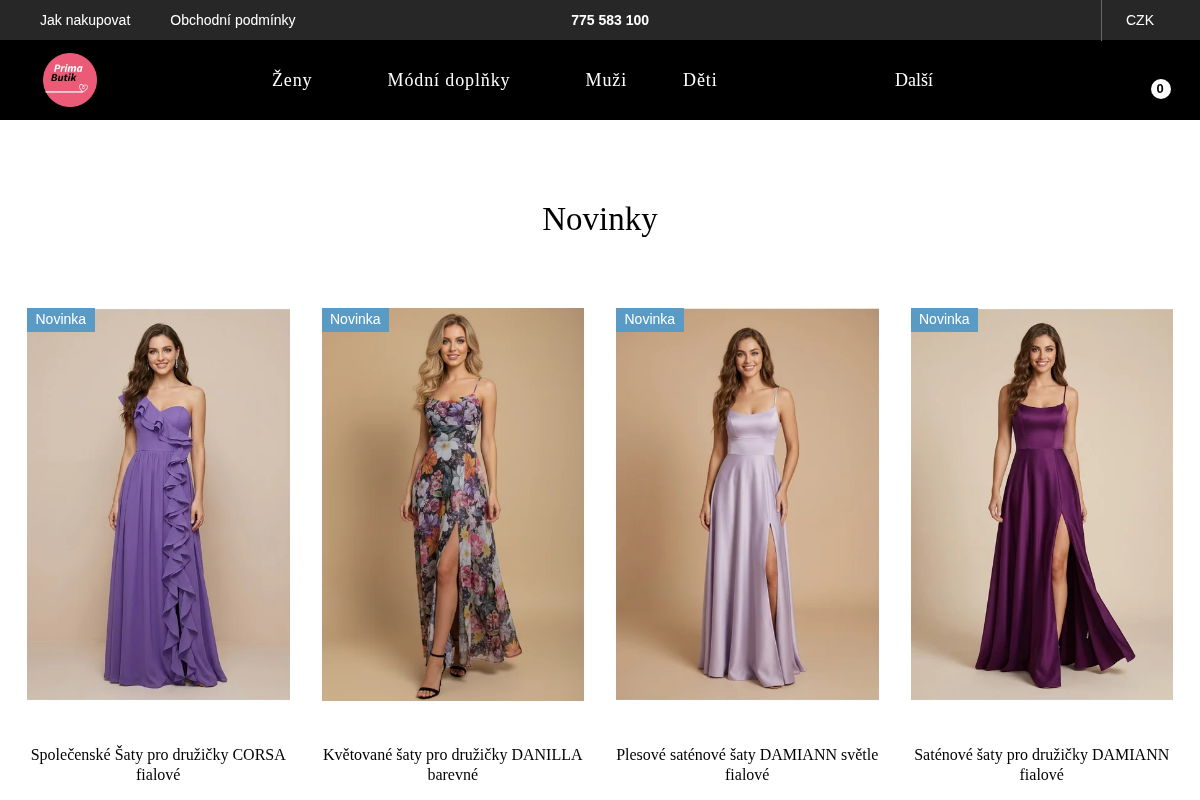
Task: Click Novinka badge on light lilac dress
Action: 650,320
